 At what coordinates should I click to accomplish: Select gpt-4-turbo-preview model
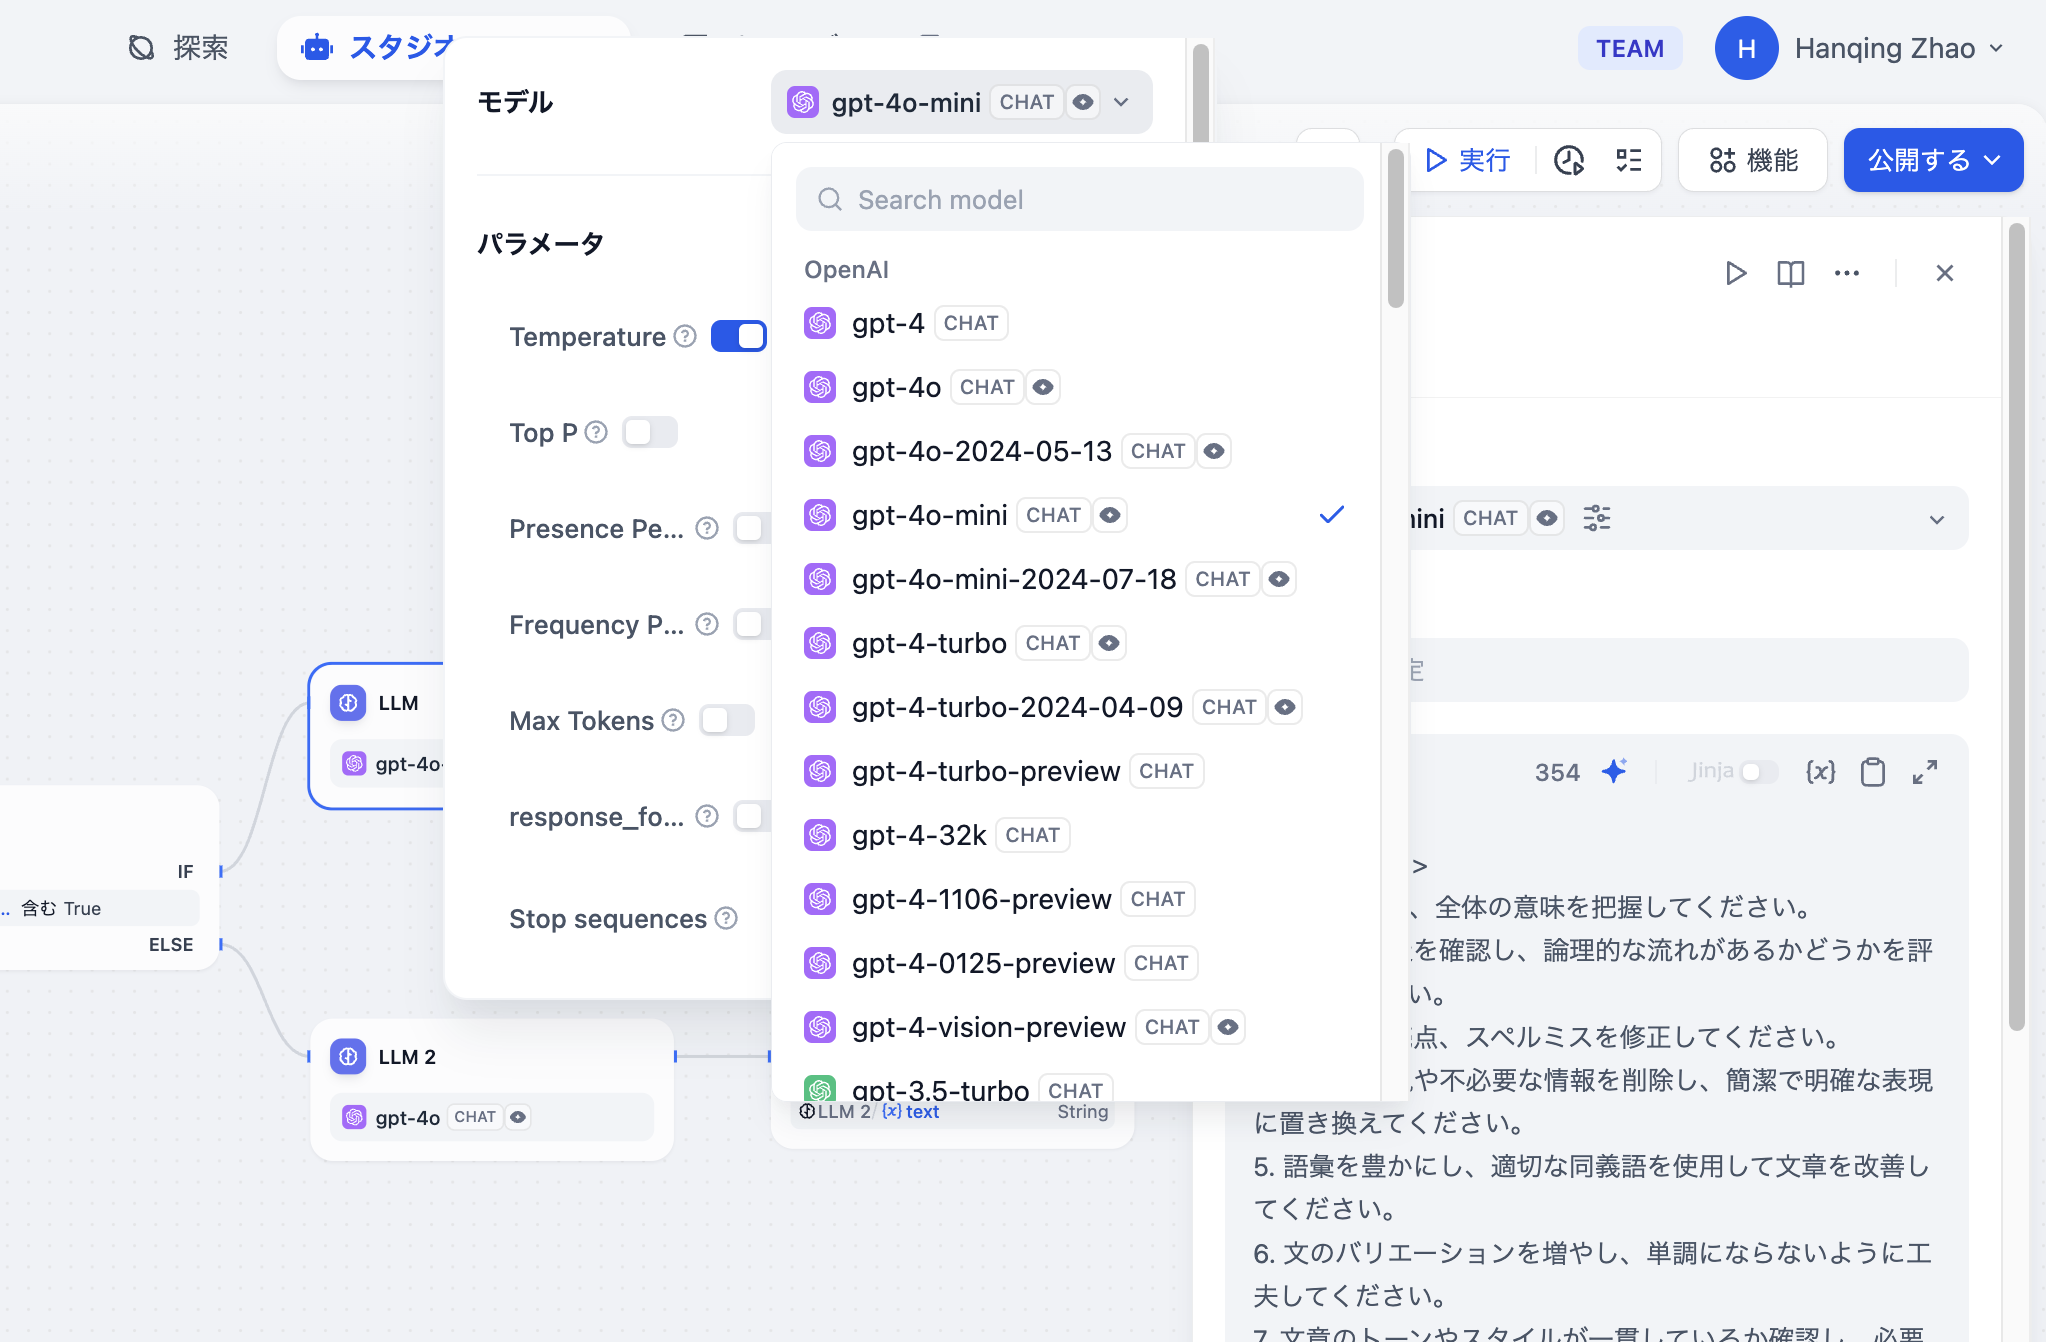click(x=1075, y=771)
